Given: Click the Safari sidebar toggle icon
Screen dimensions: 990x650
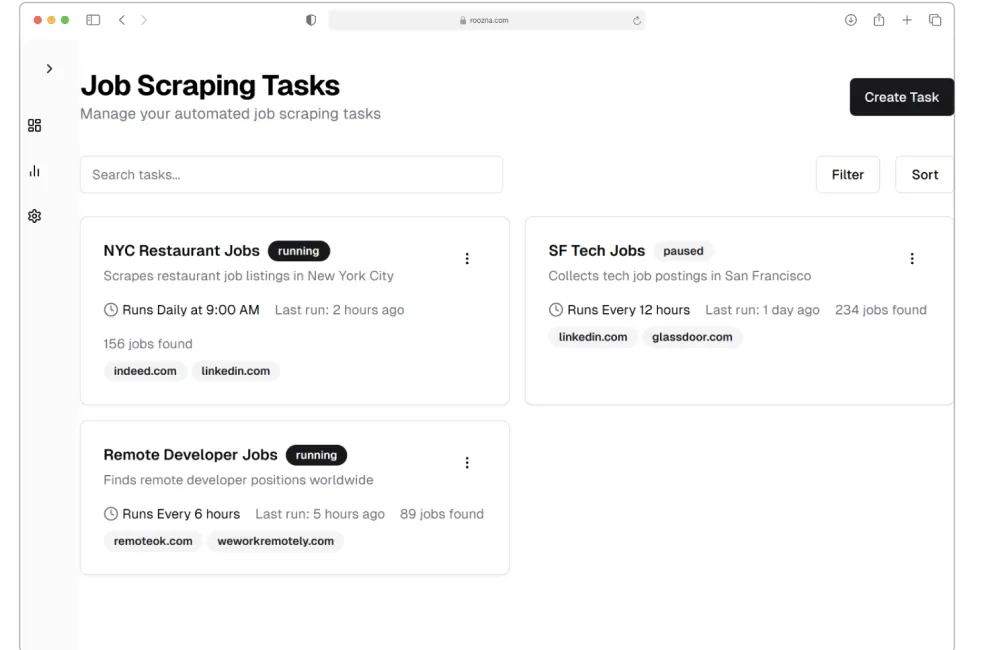Looking at the screenshot, I should pos(93,20).
